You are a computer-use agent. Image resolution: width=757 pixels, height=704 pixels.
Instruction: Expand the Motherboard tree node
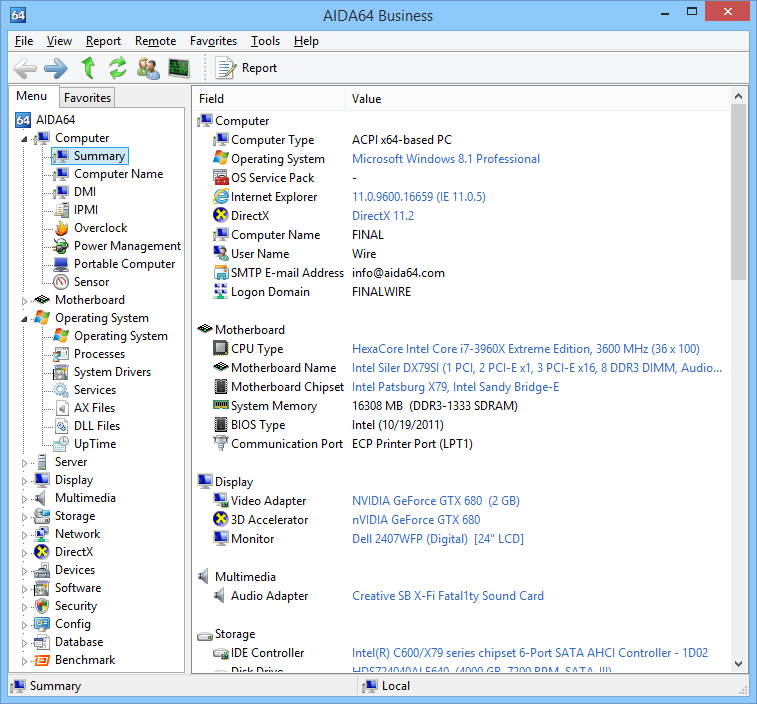pos(25,300)
